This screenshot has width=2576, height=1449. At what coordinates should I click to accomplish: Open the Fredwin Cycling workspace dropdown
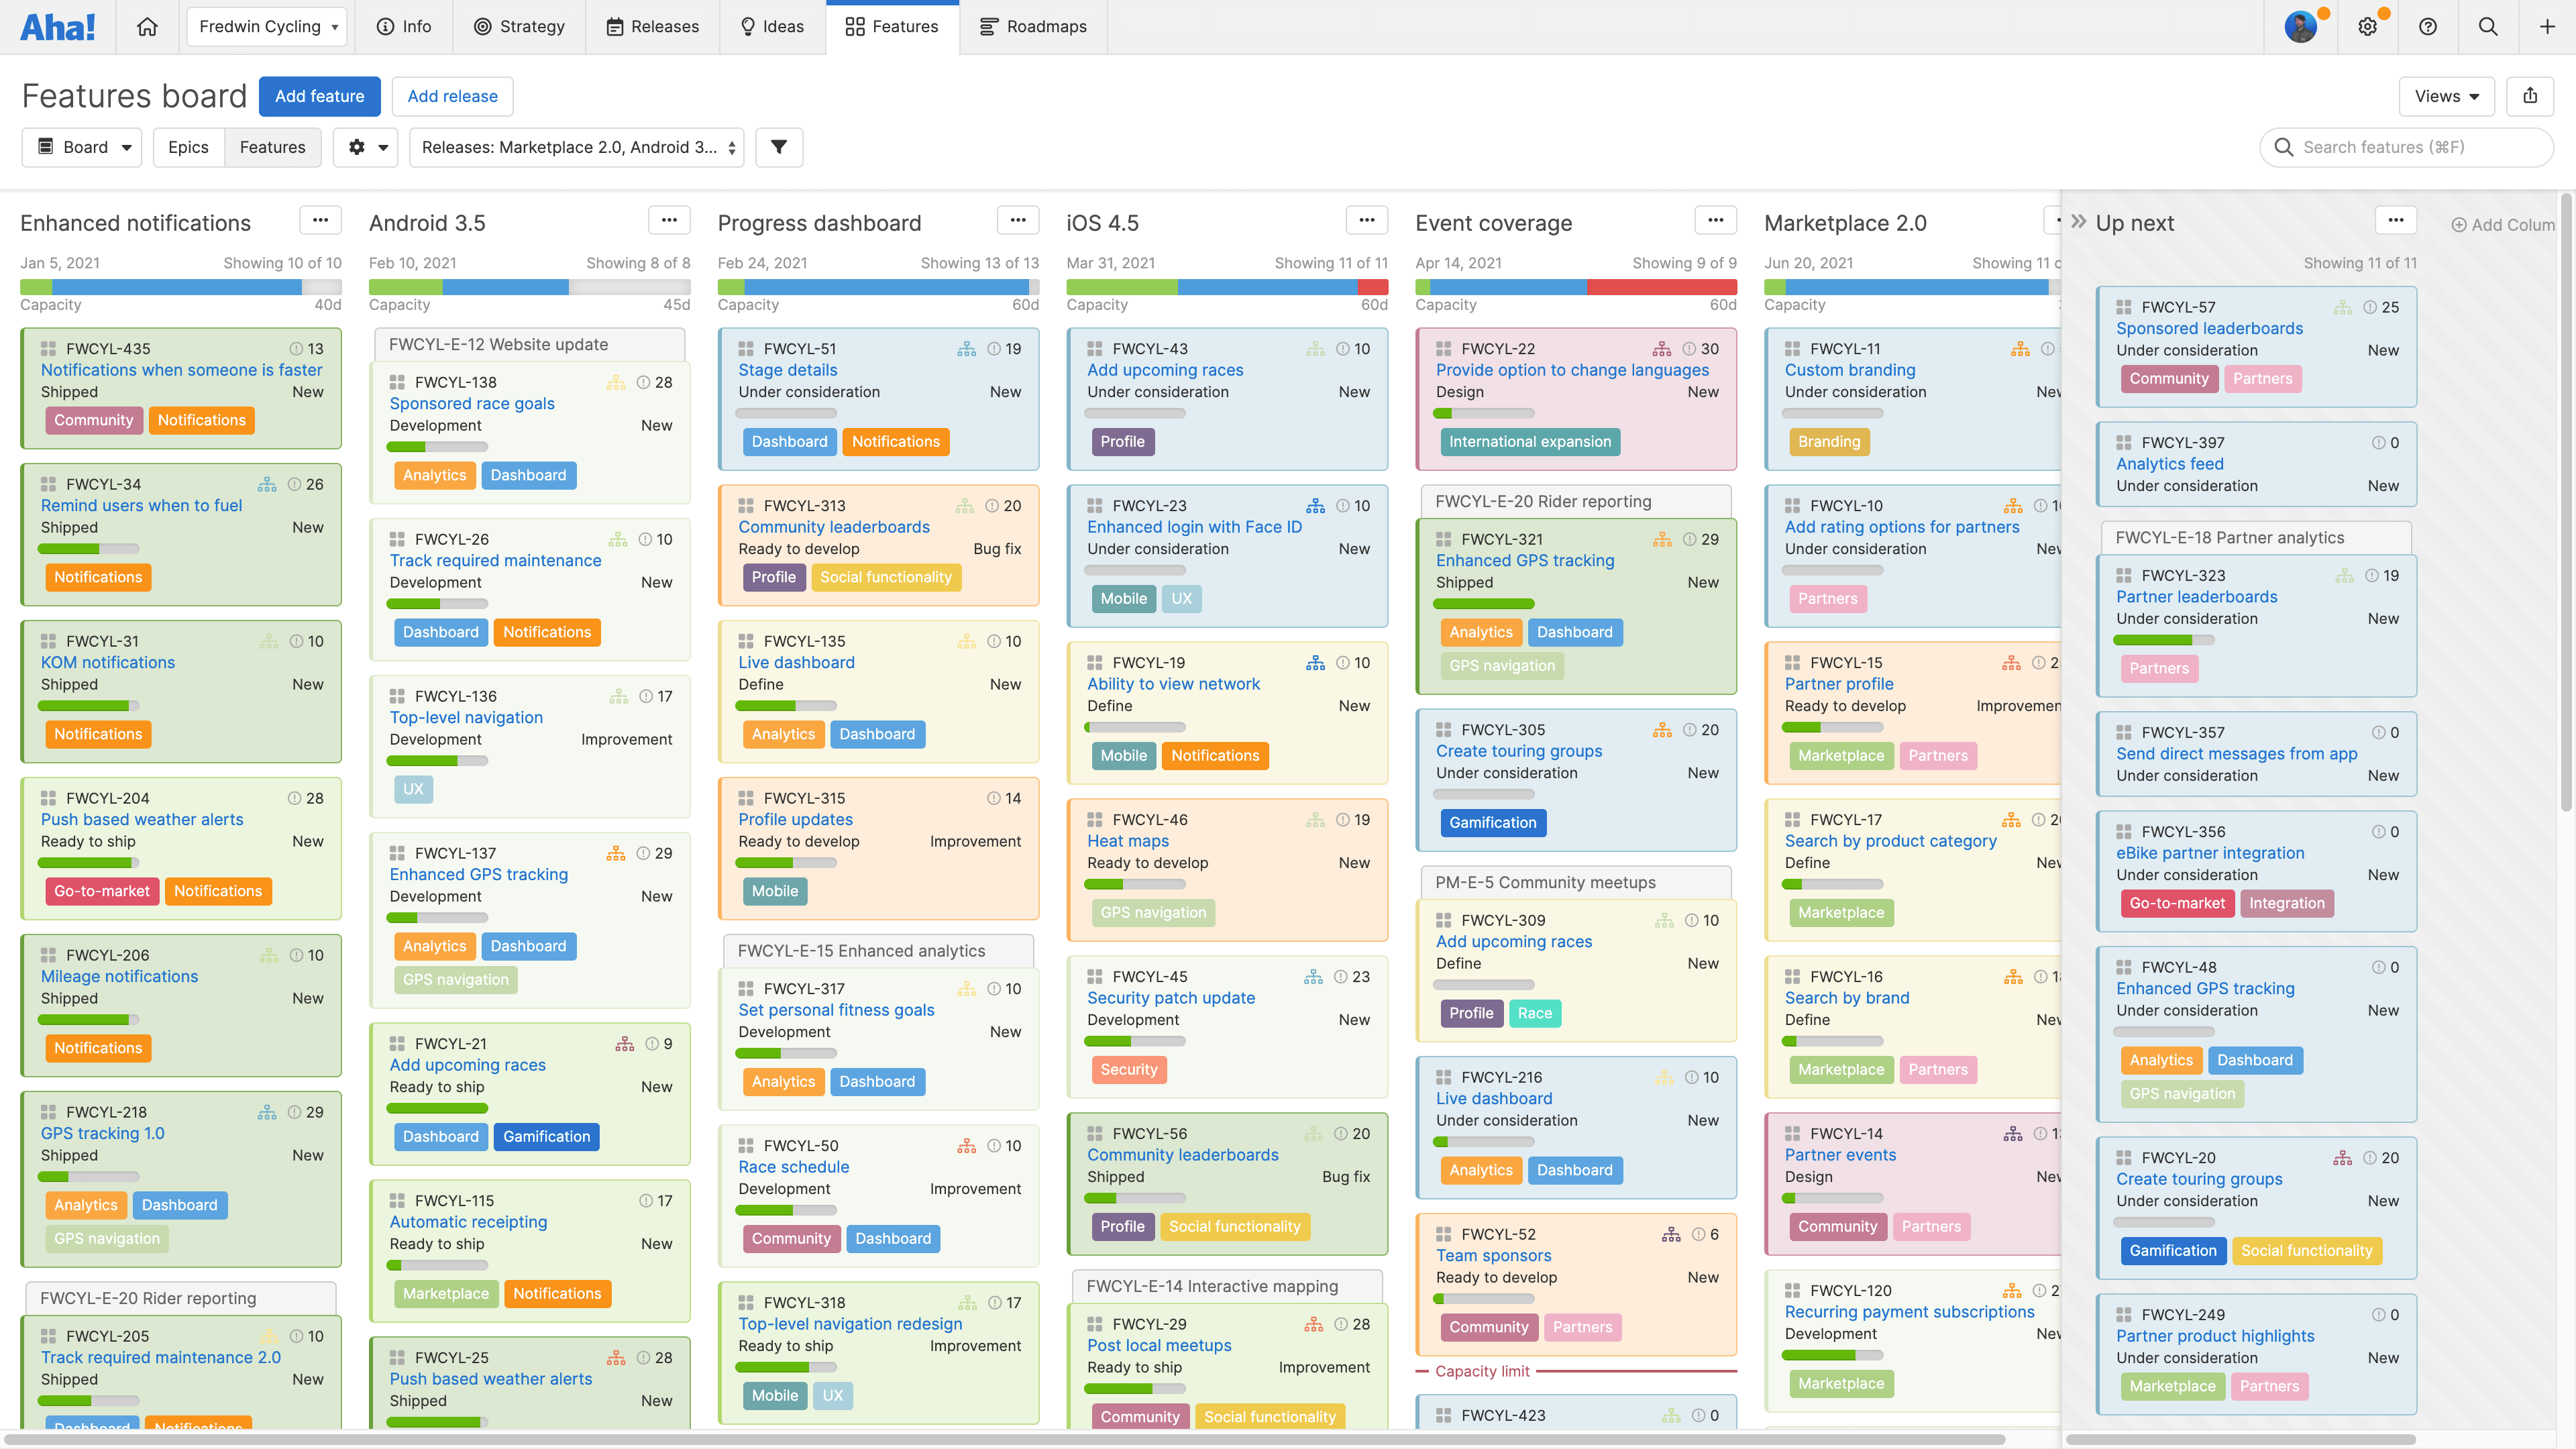coord(266,26)
